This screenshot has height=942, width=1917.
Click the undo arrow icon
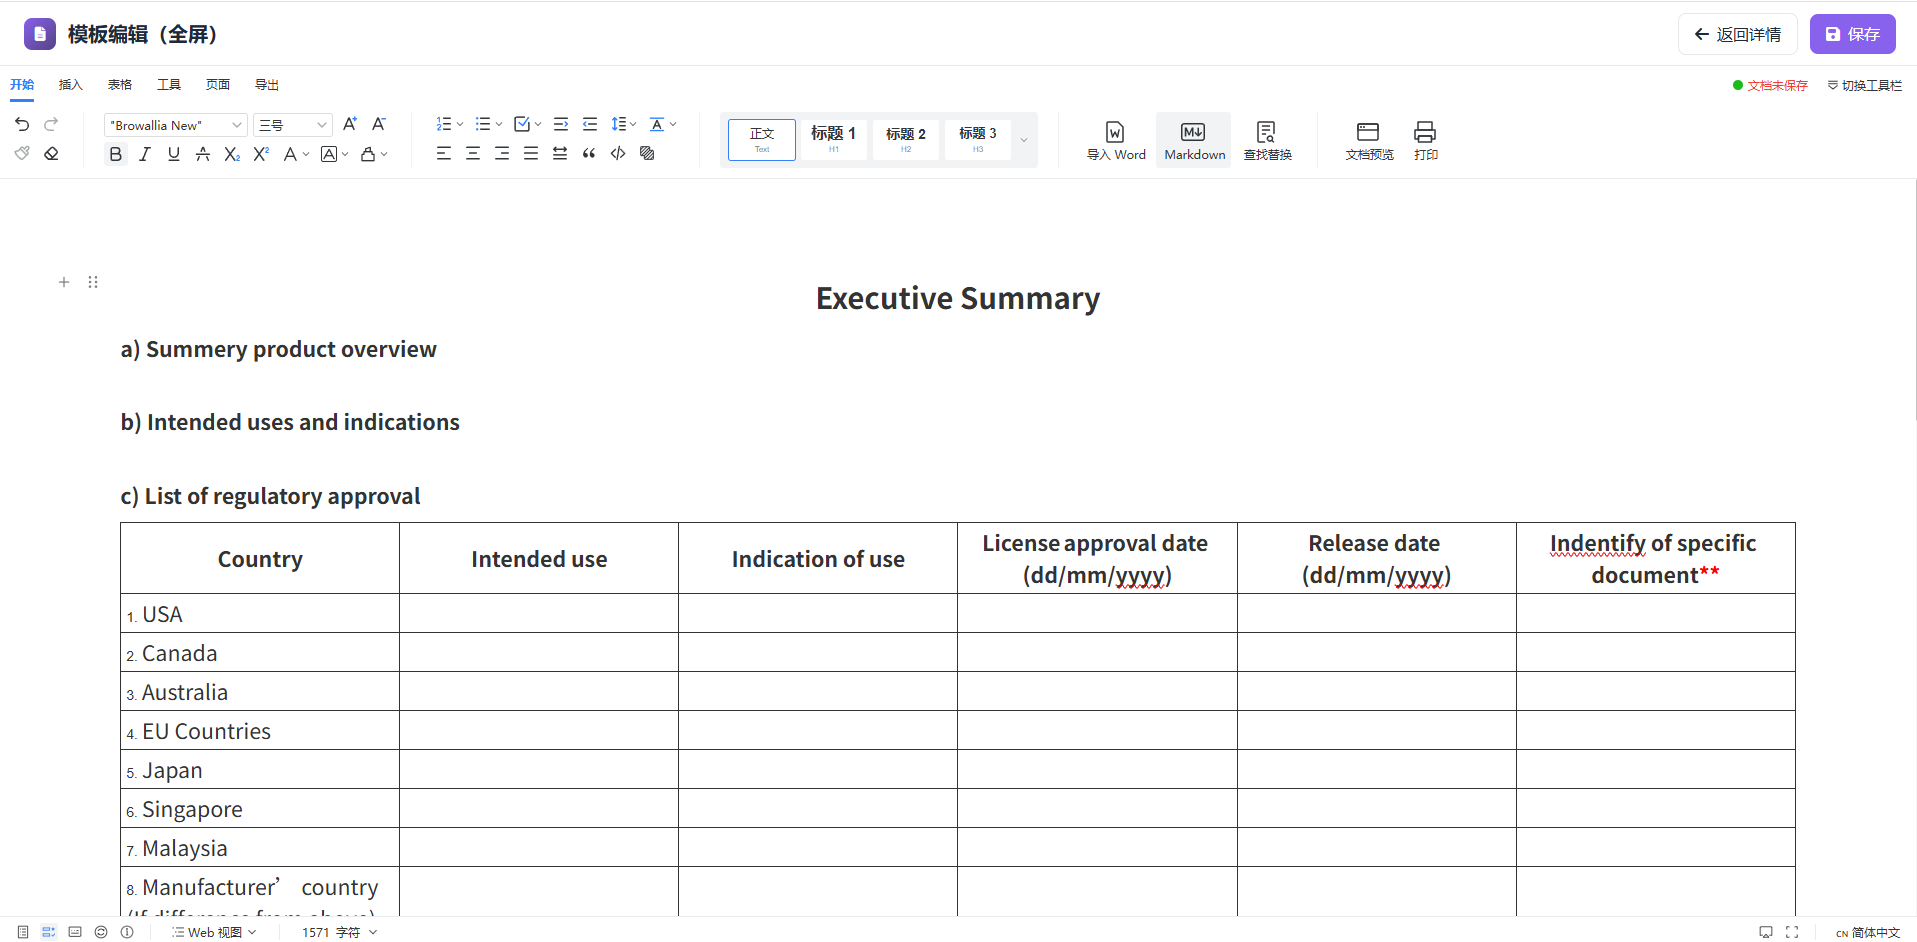22,124
